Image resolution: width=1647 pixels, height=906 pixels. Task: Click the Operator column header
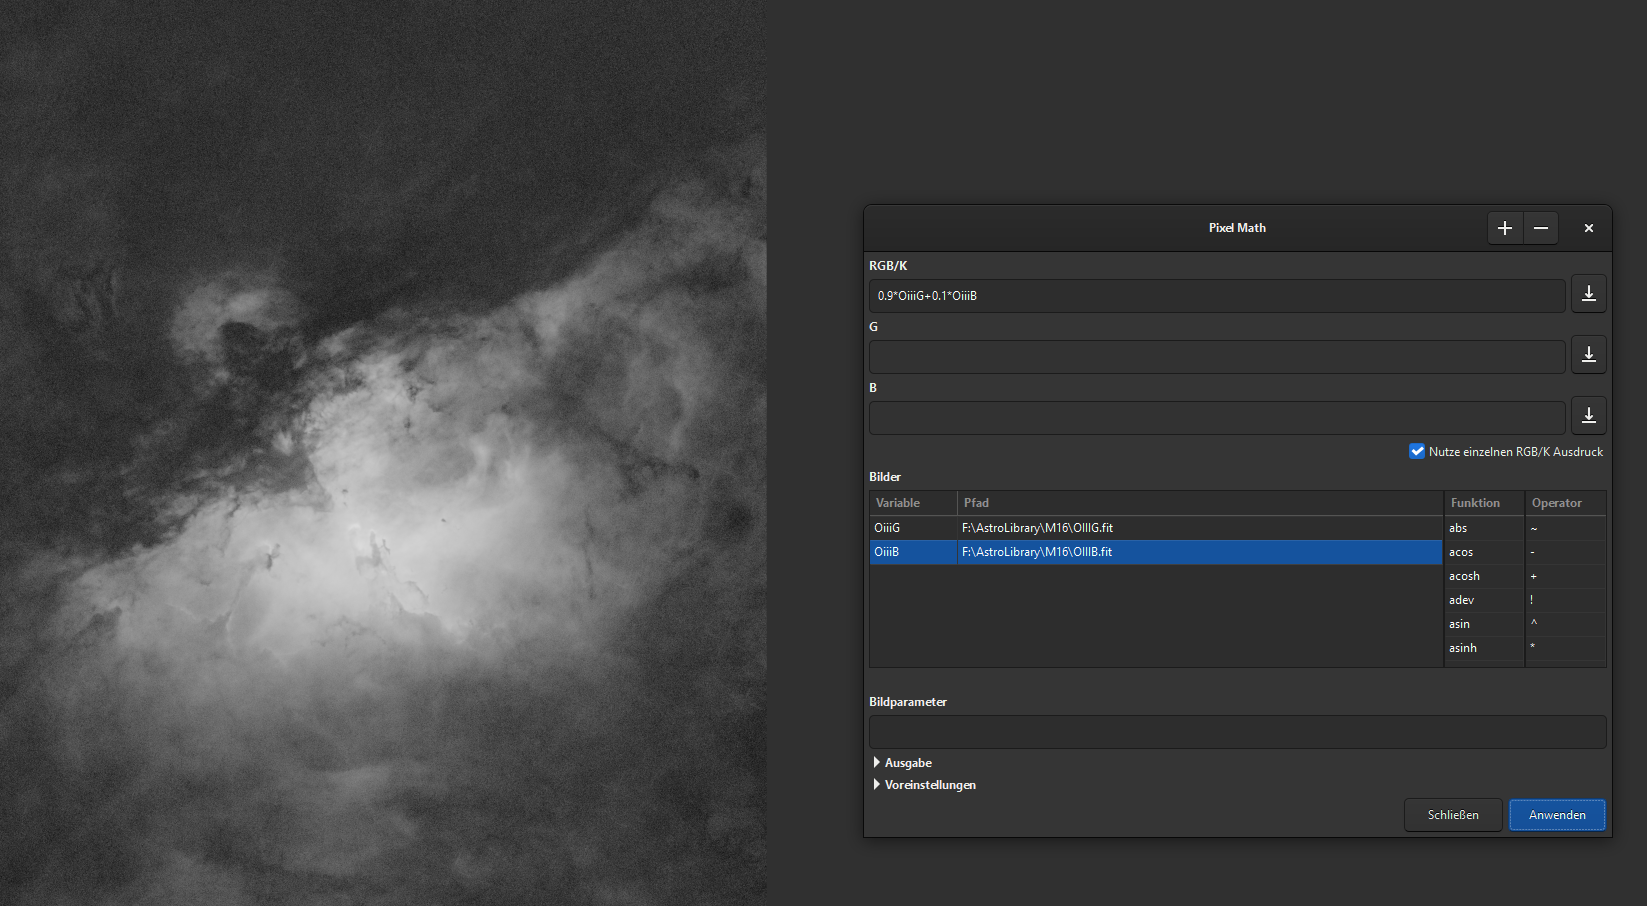[1565, 503]
